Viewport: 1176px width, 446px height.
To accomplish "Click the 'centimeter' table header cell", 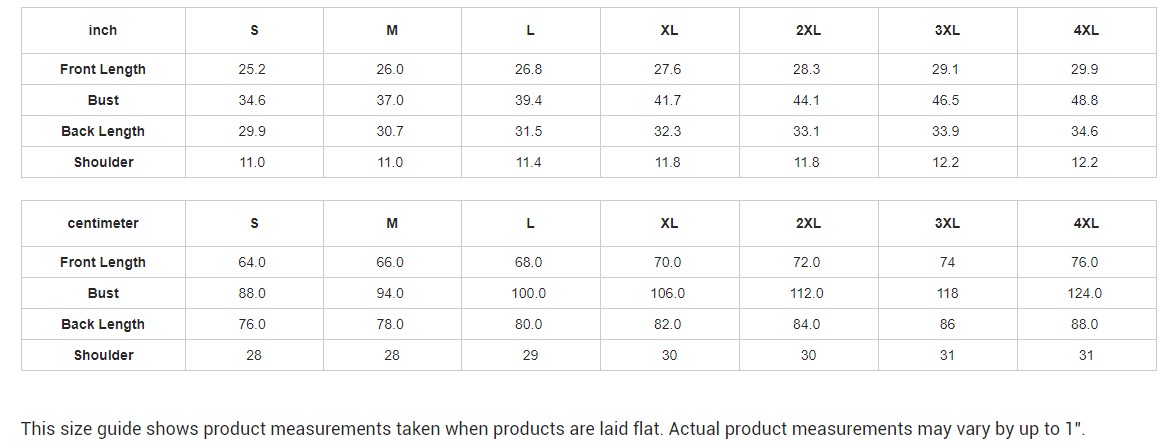I will point(103,223).
